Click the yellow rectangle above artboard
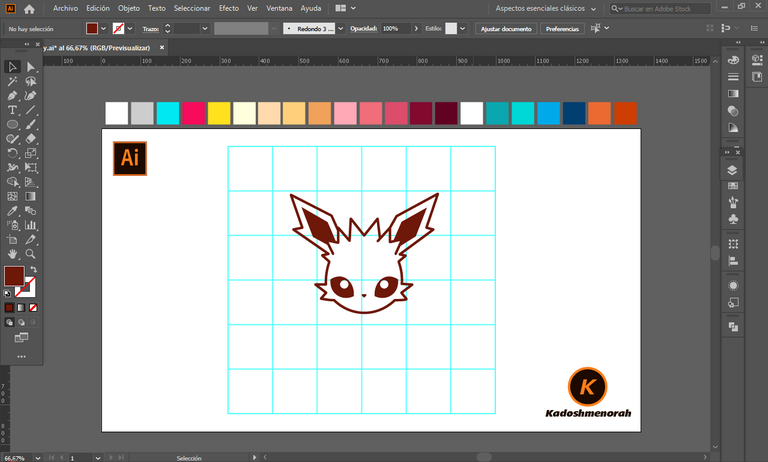The width and height of the screenshot is (768, 462). point(219,113)
